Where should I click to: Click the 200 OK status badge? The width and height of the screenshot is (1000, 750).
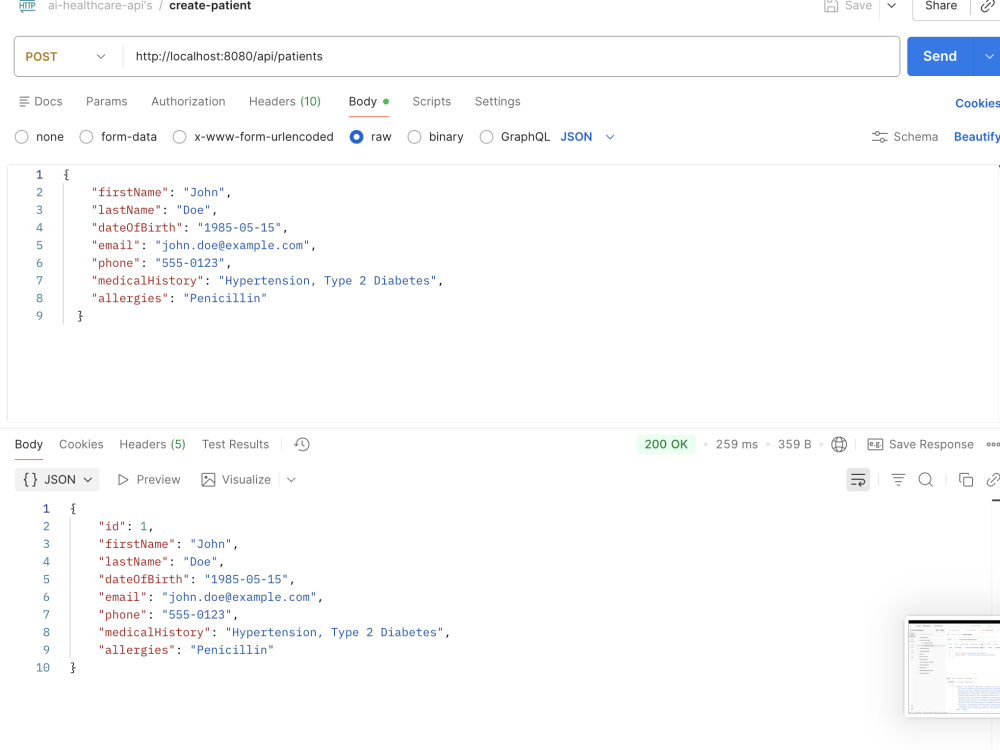pyautogui.click(x=666, y=445)
